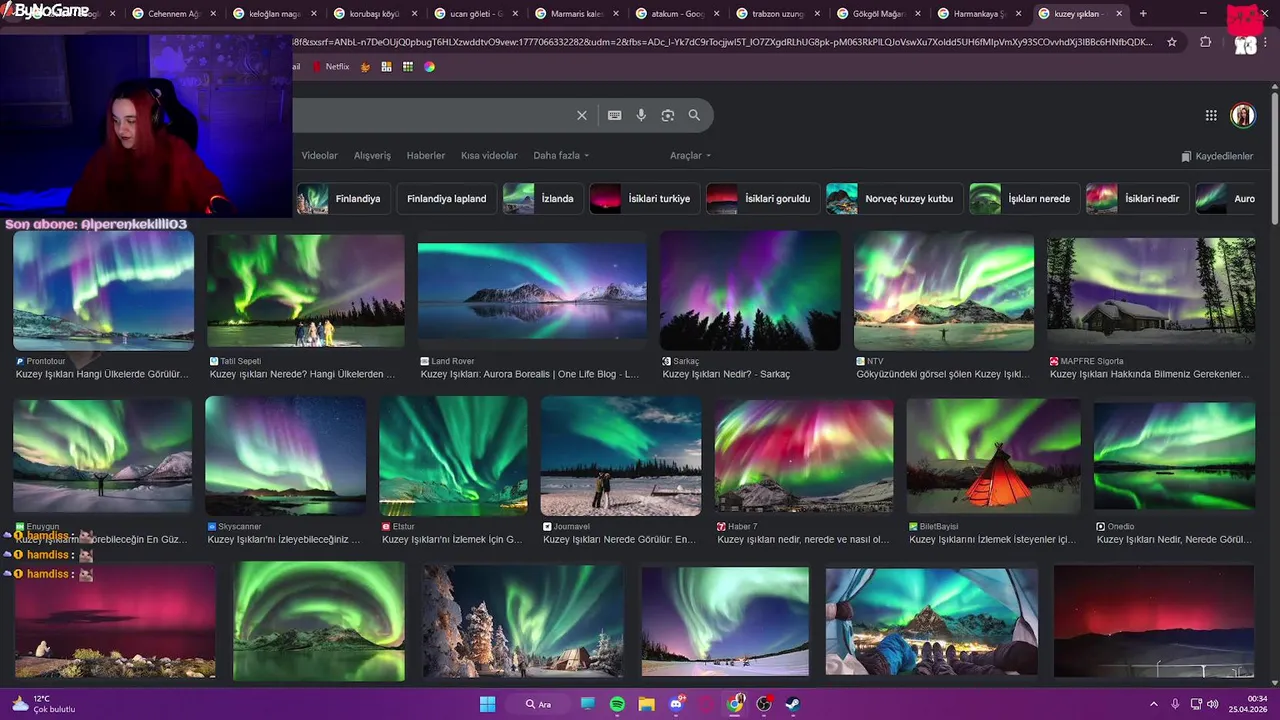This screenshot has width=1280, height=720.
Task: Open MAPFRE Sigorta cabin image result
Action: pyautogui.click(x=1151, y=291)
